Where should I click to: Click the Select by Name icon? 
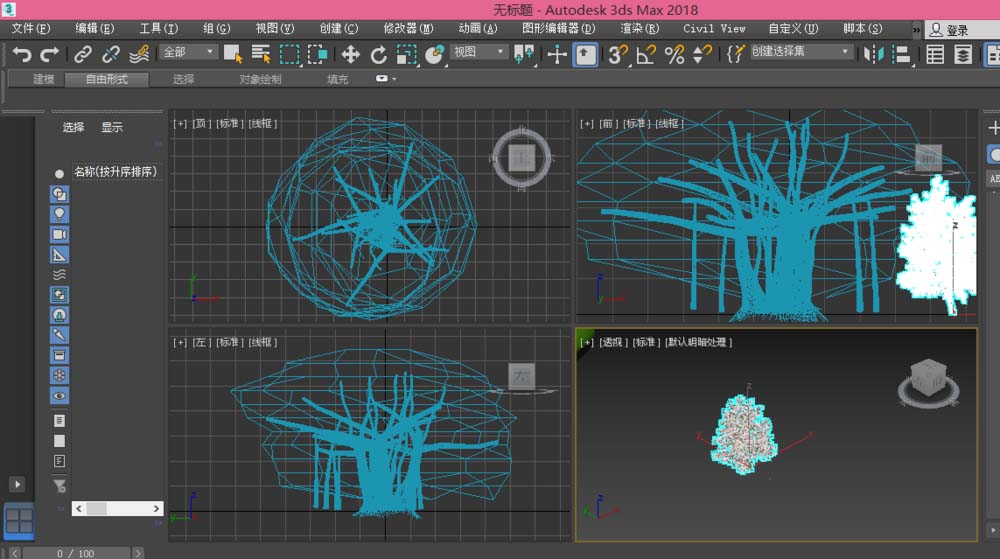click(261, 54)
